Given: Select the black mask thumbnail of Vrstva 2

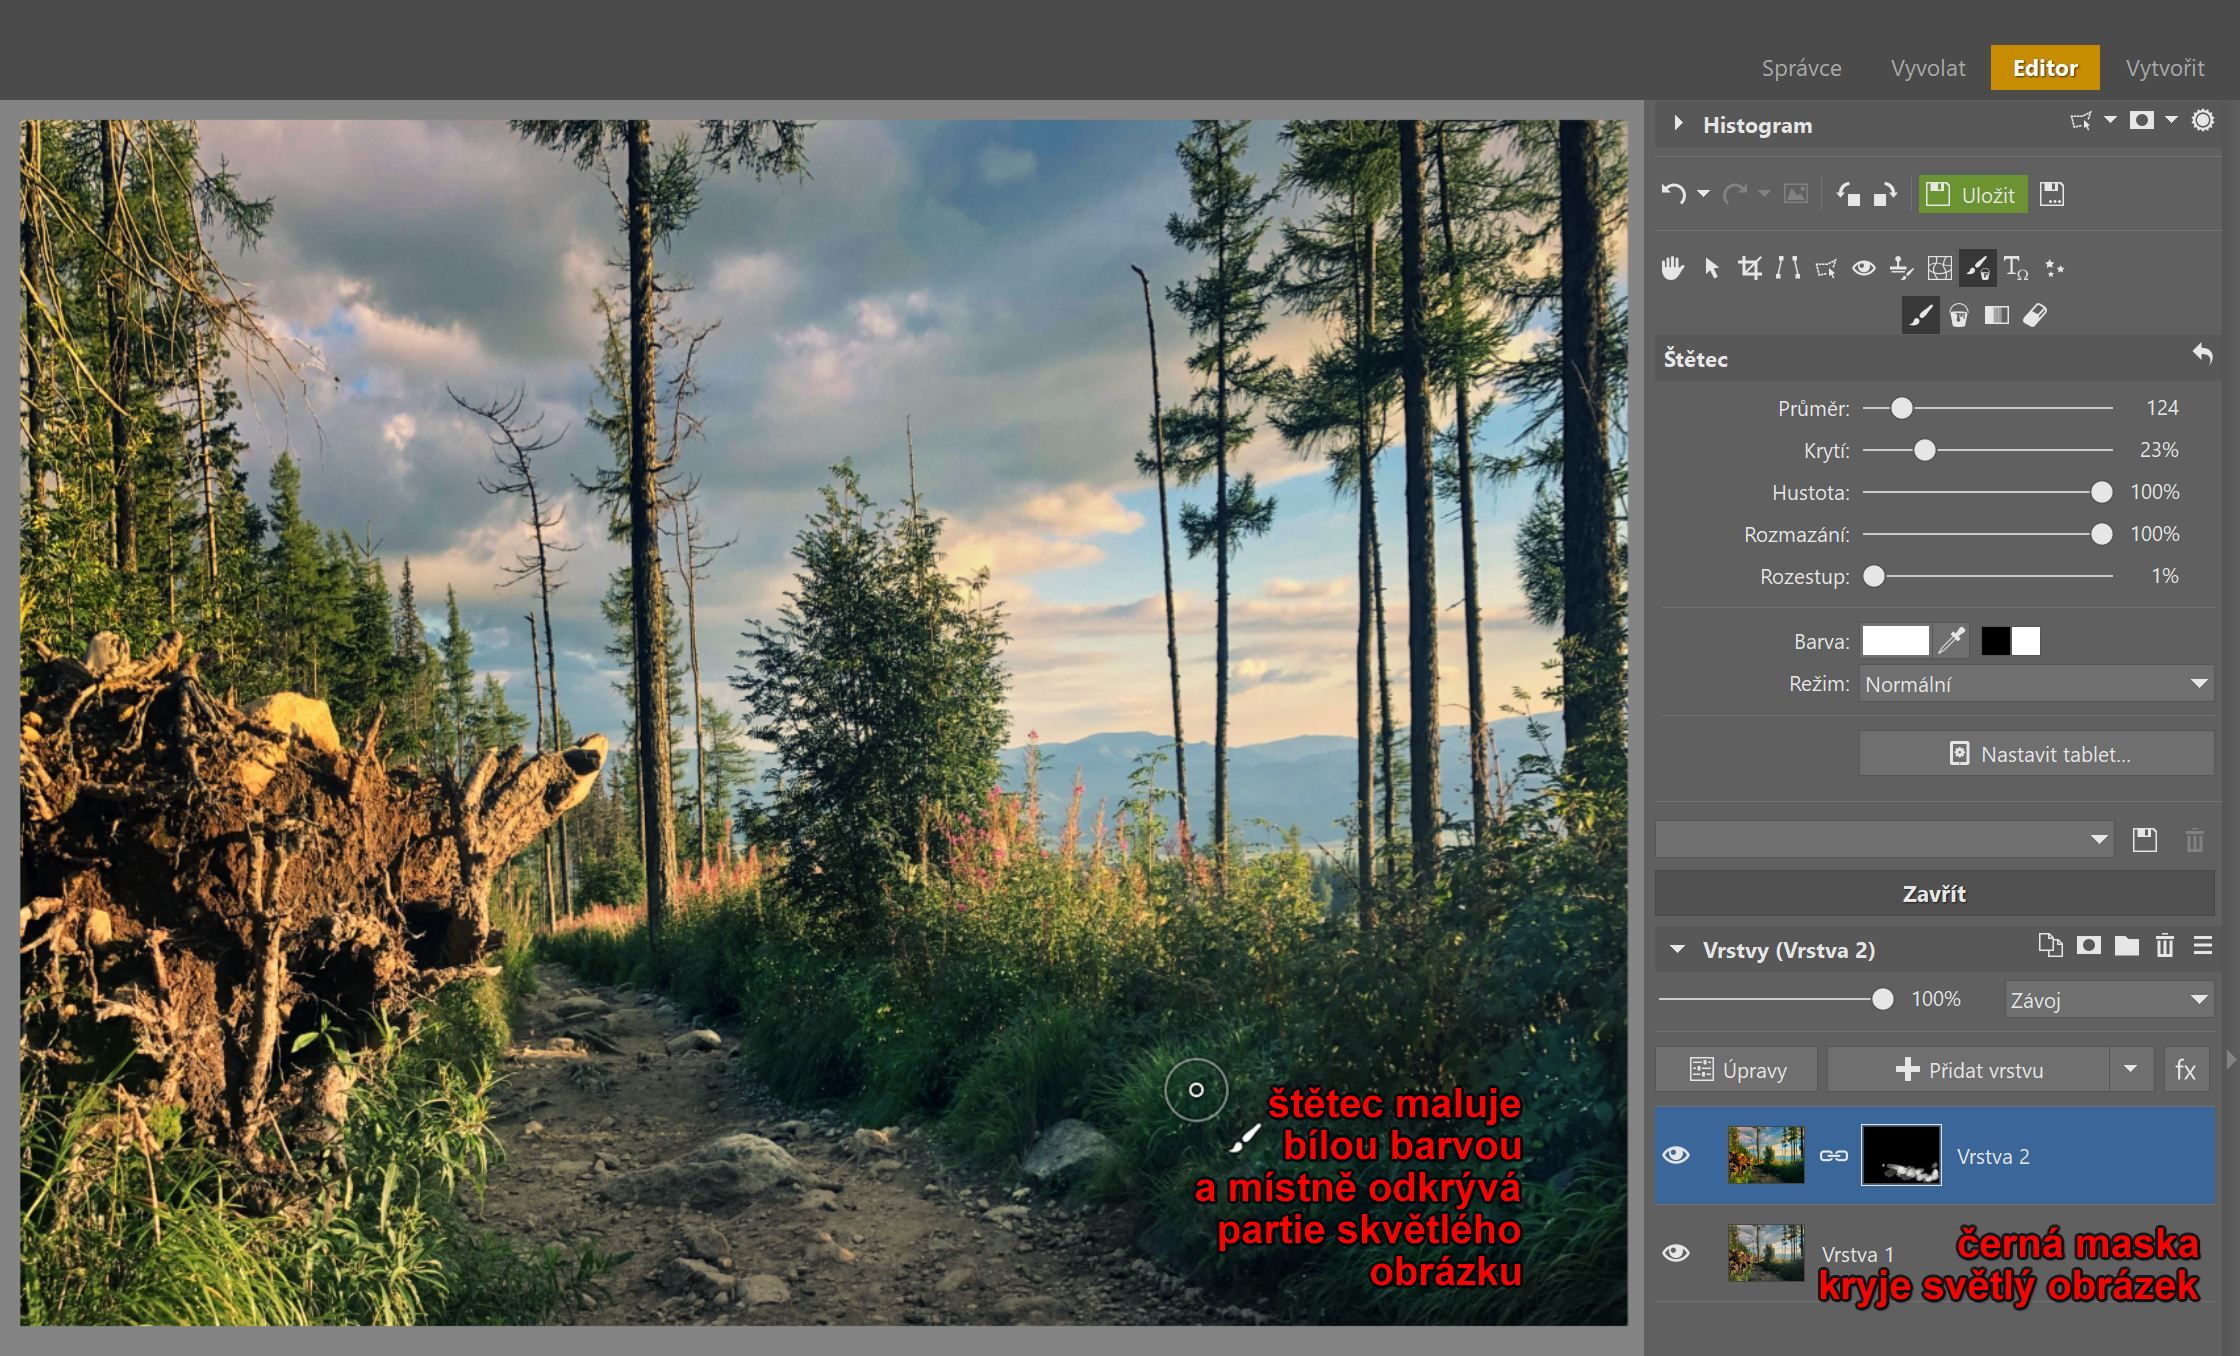Looking at the screenshot, I should tap(1901, 1155).
